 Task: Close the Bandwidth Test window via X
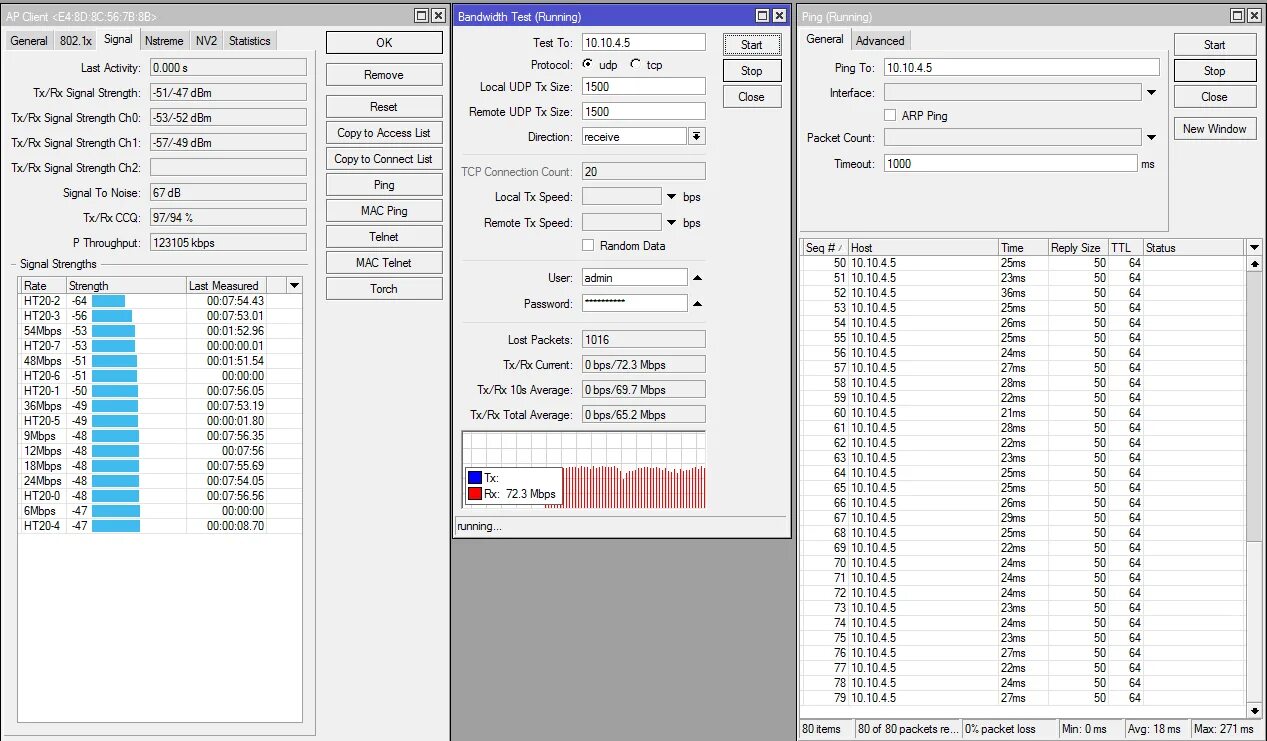[779, 16]
